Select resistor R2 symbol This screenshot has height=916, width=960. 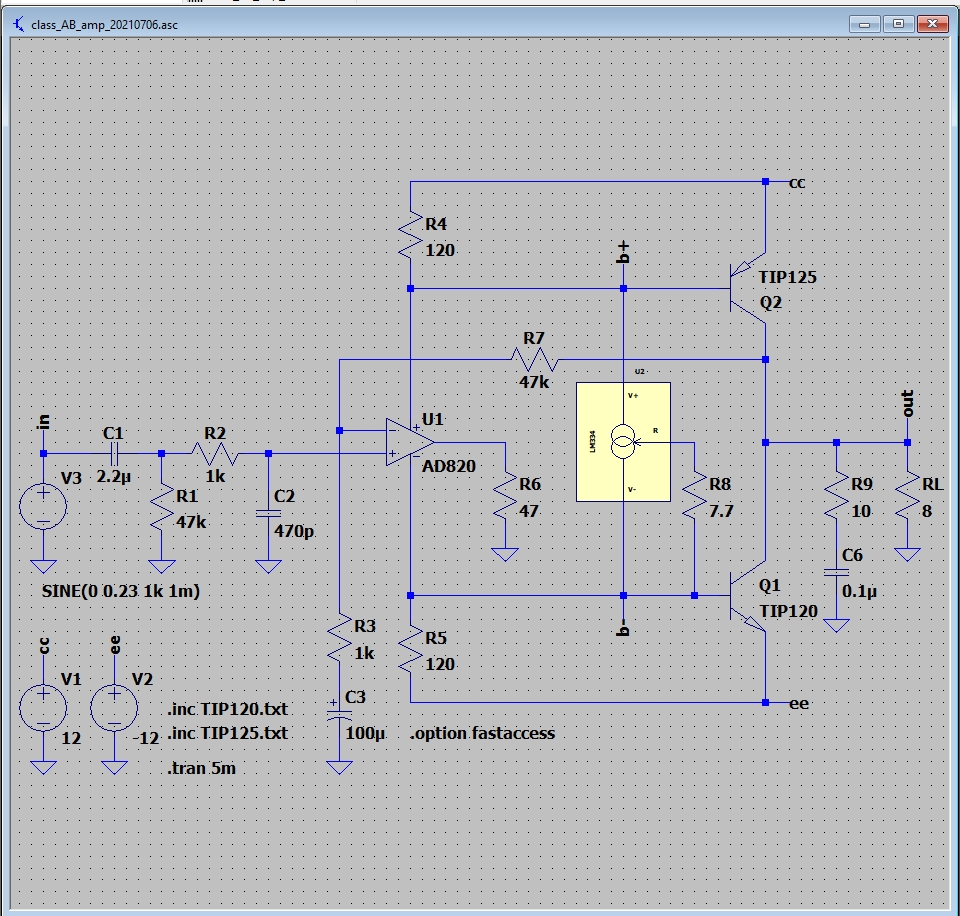click(x=215, y=454)
